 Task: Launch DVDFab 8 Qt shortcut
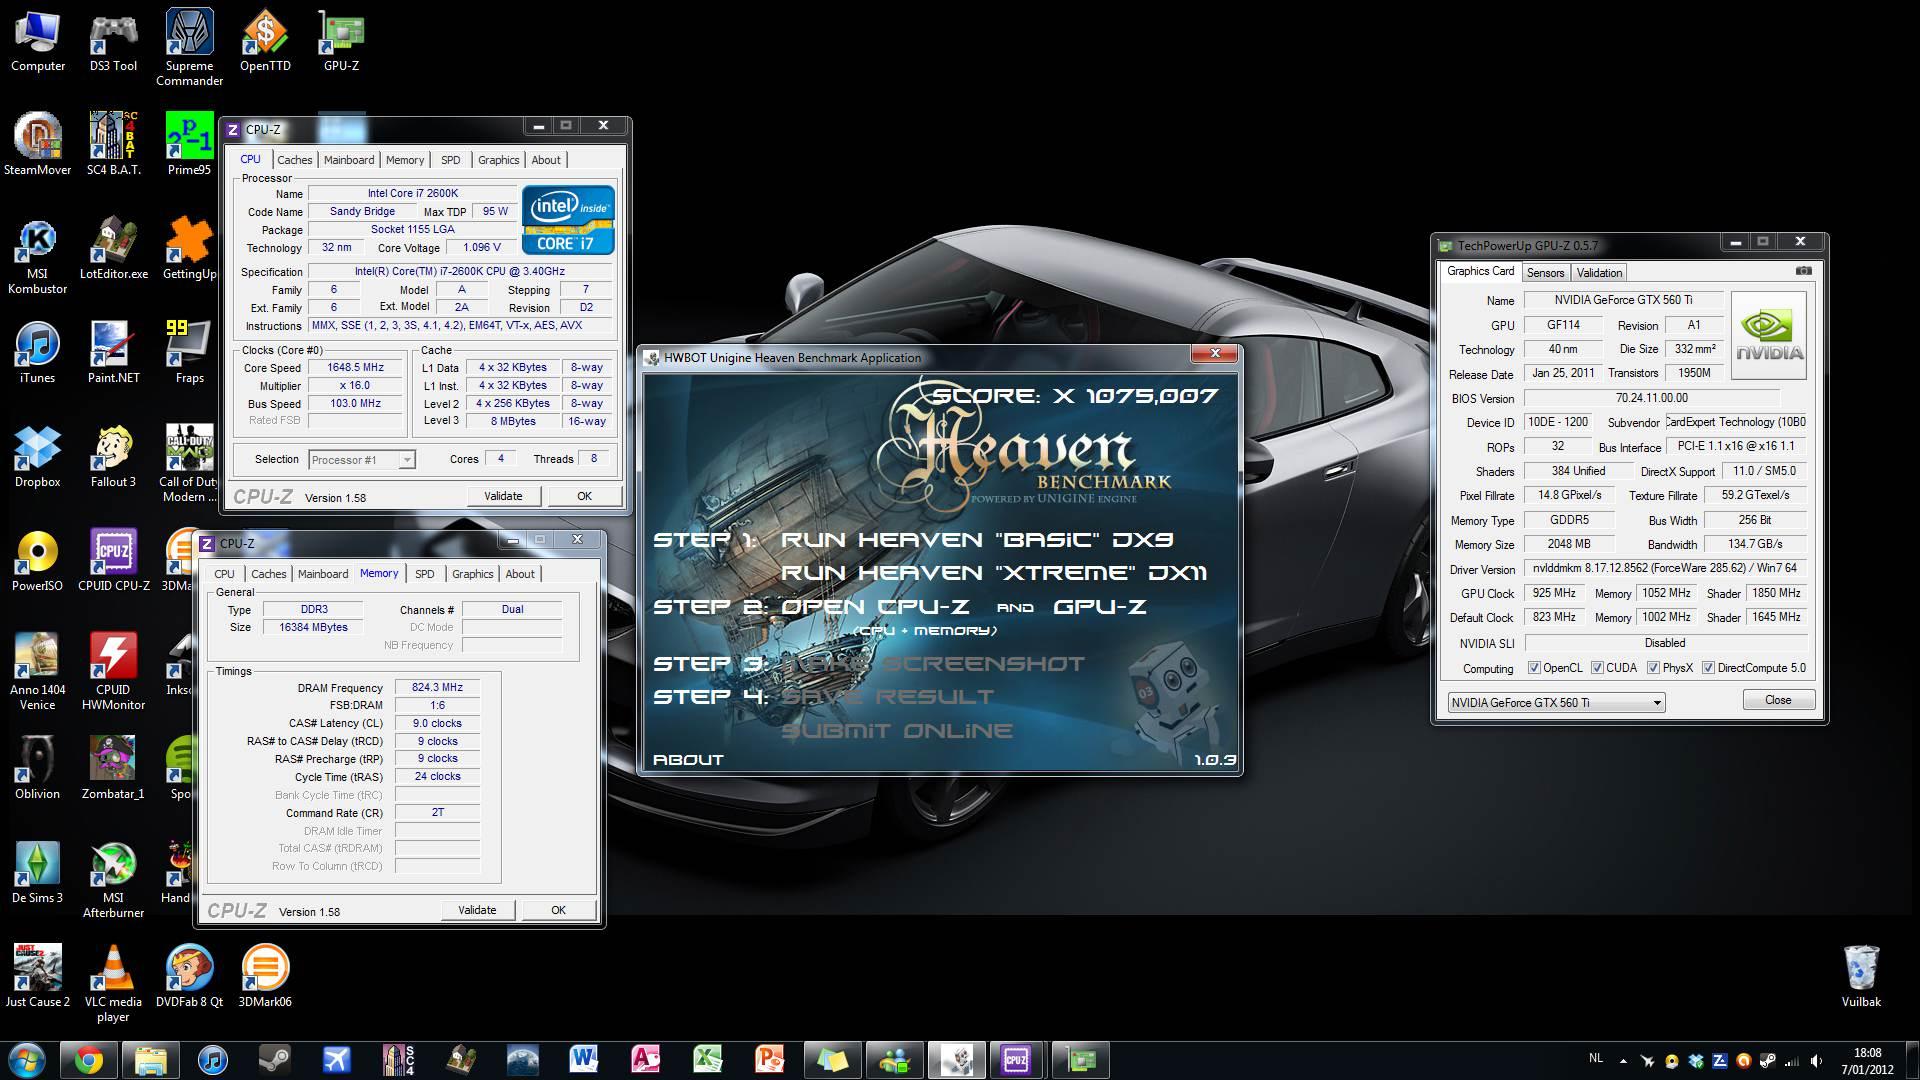pos(189,975)
